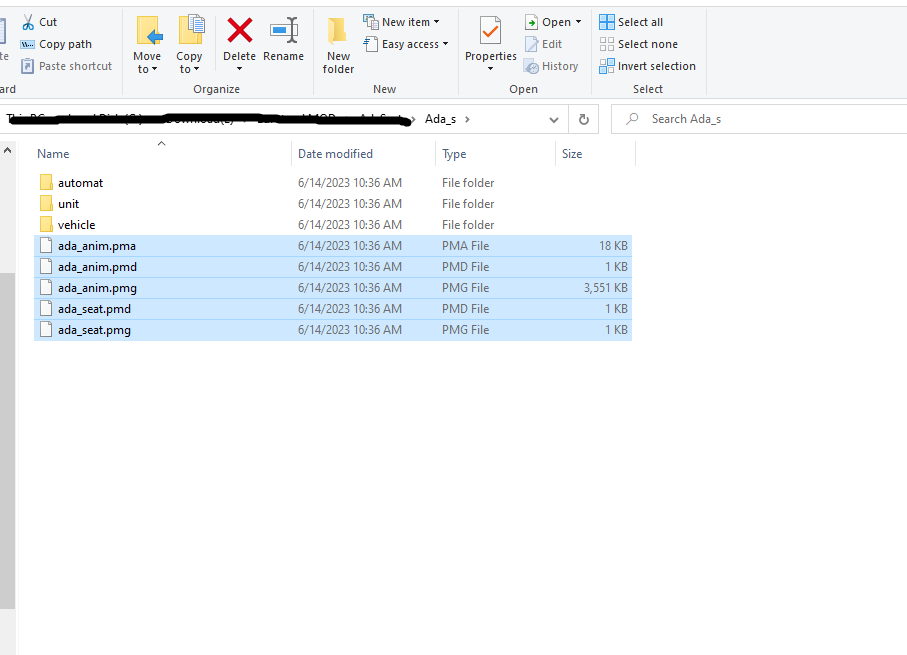
Task: Click unit folder's date modified
Action: coord(350,204)
